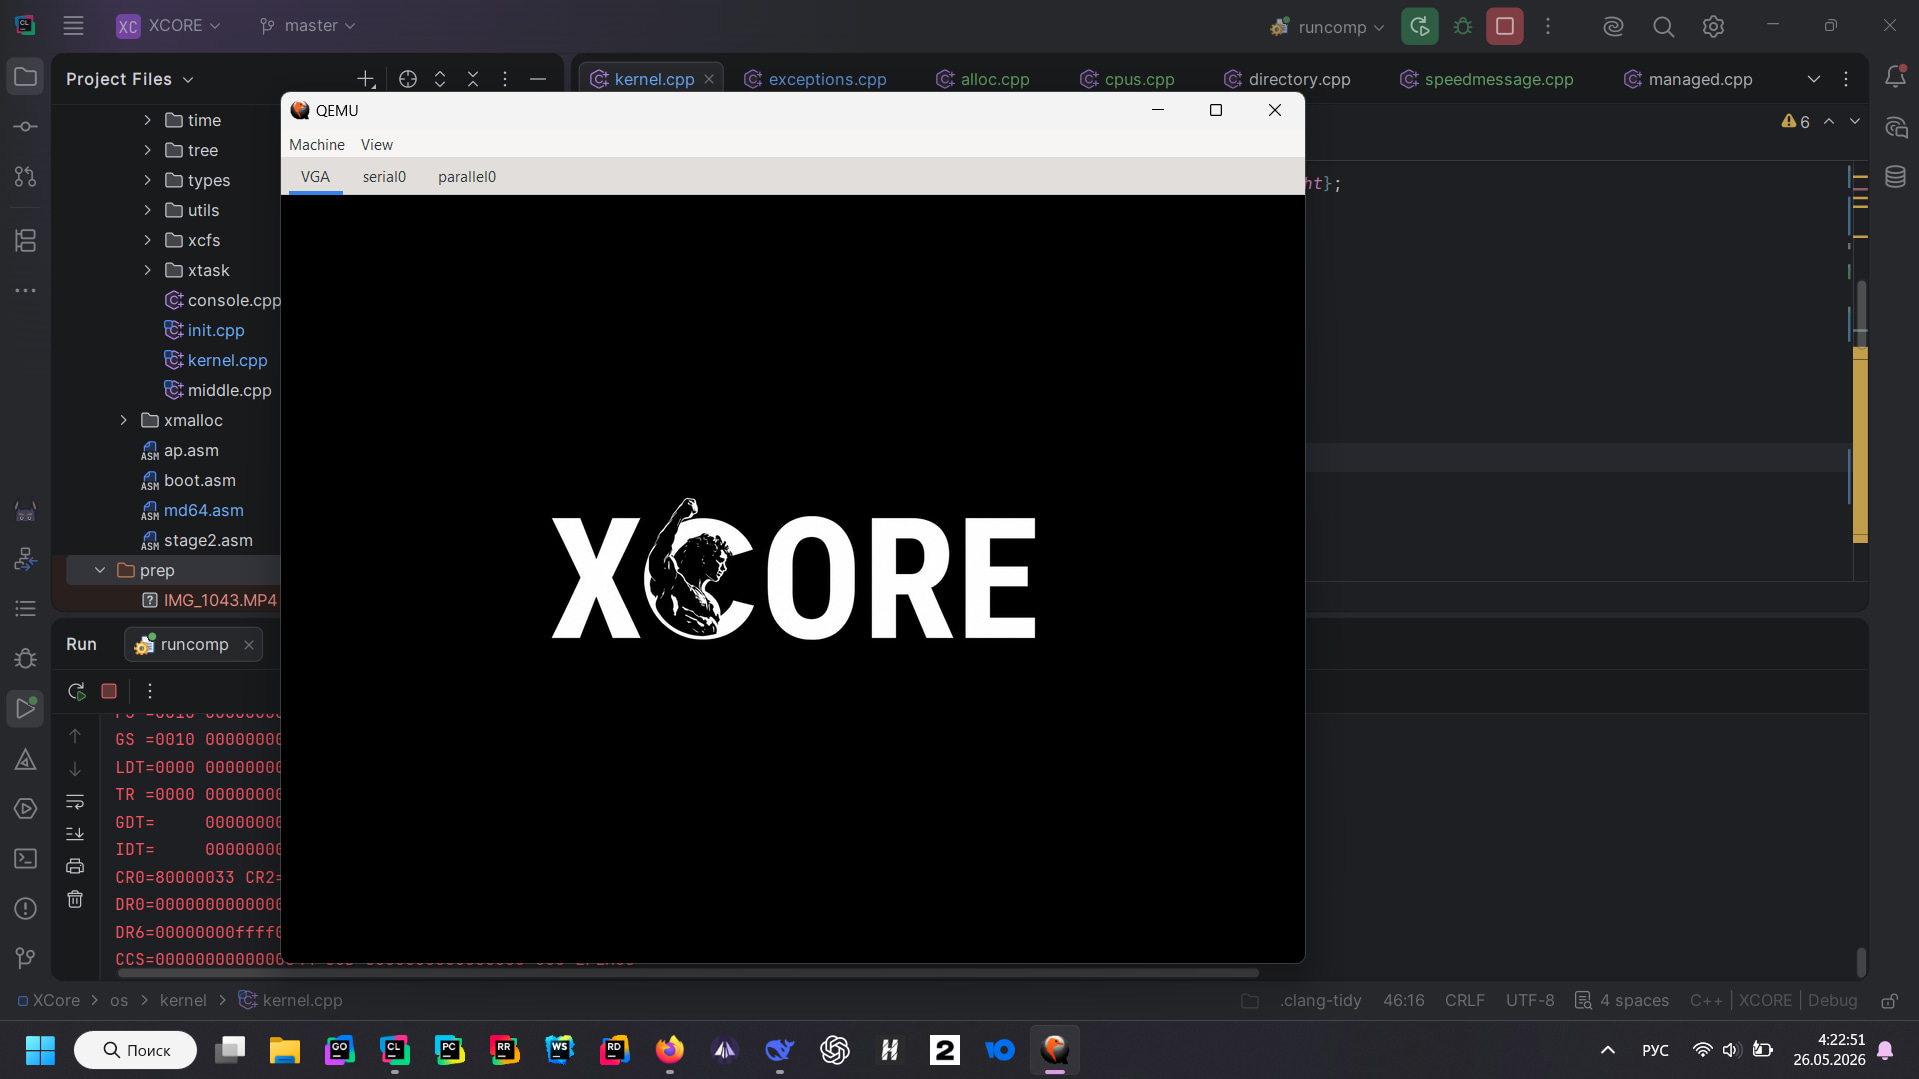
Task: Open the Structure tool window icon
Action: 26,240
